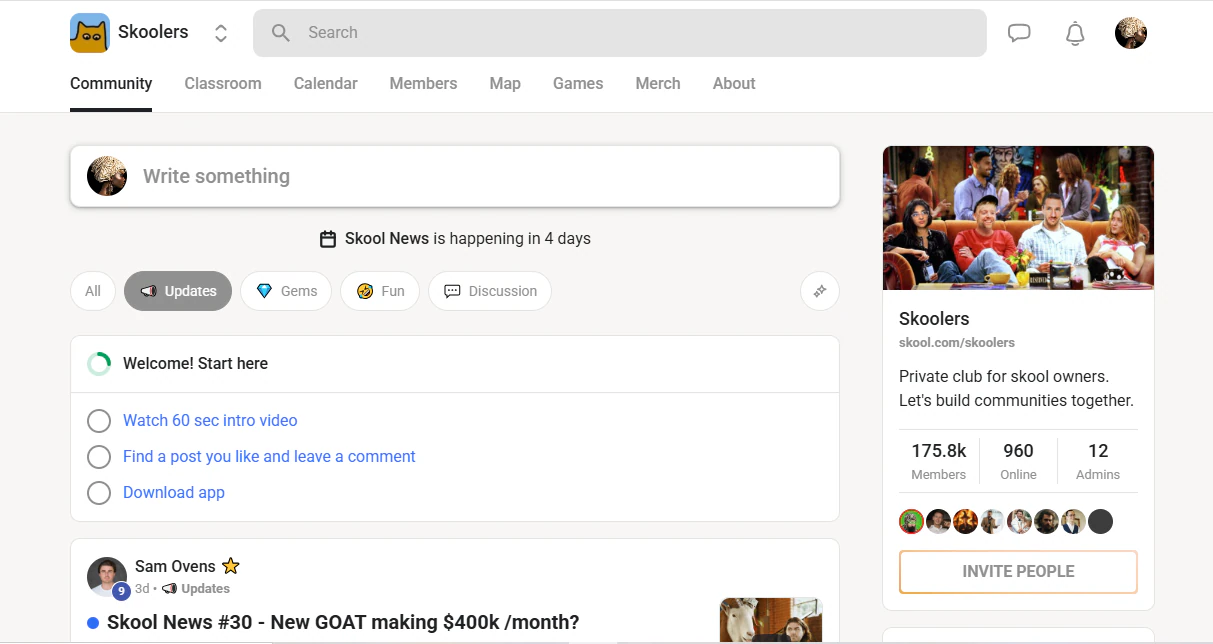
Task: Select the Updates category filter
Action: click(x=178, y=291)
